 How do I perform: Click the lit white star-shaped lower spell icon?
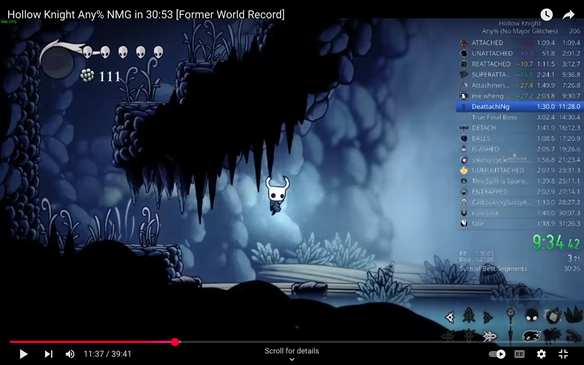[489, 336]
